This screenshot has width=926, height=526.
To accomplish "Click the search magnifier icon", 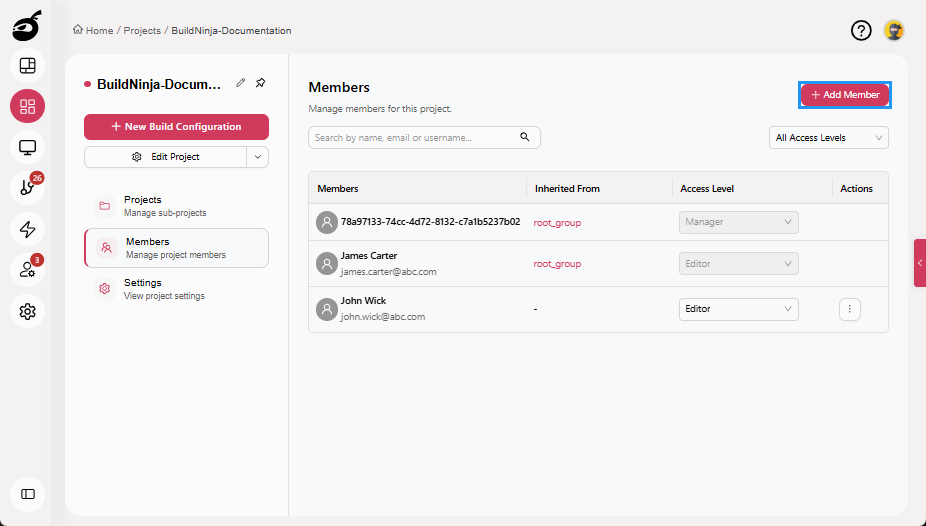I will pos(524,137).
